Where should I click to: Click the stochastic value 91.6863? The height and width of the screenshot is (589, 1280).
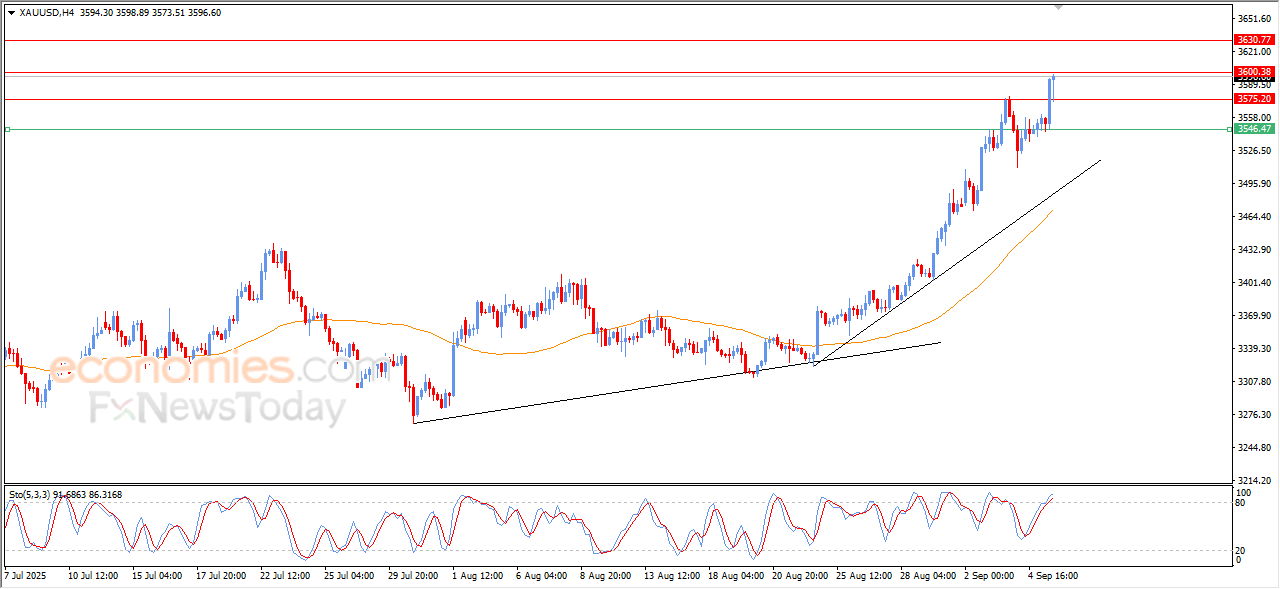point(70,494)
